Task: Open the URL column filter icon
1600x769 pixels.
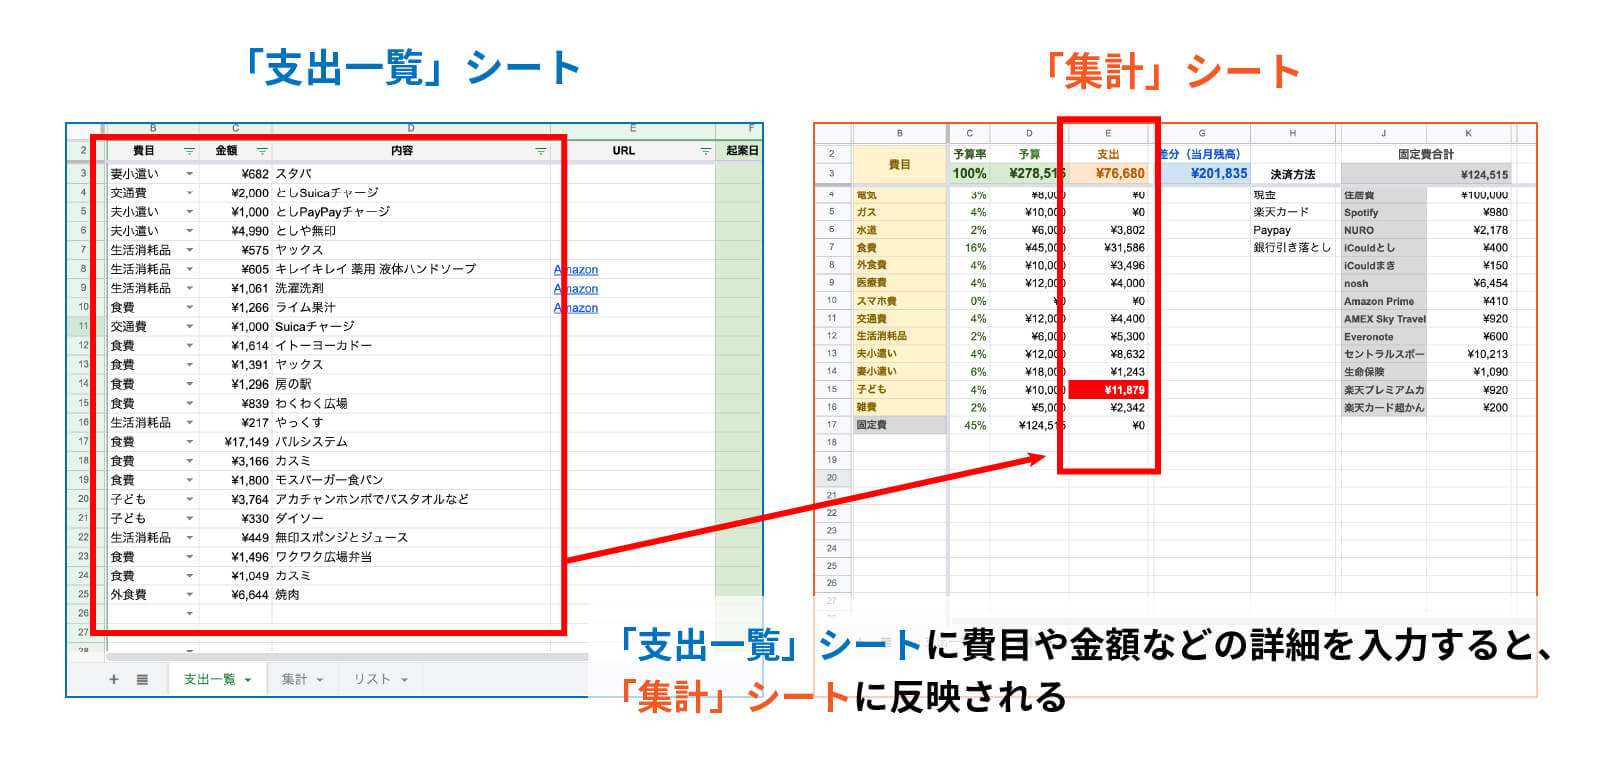Action: point(705,151)
